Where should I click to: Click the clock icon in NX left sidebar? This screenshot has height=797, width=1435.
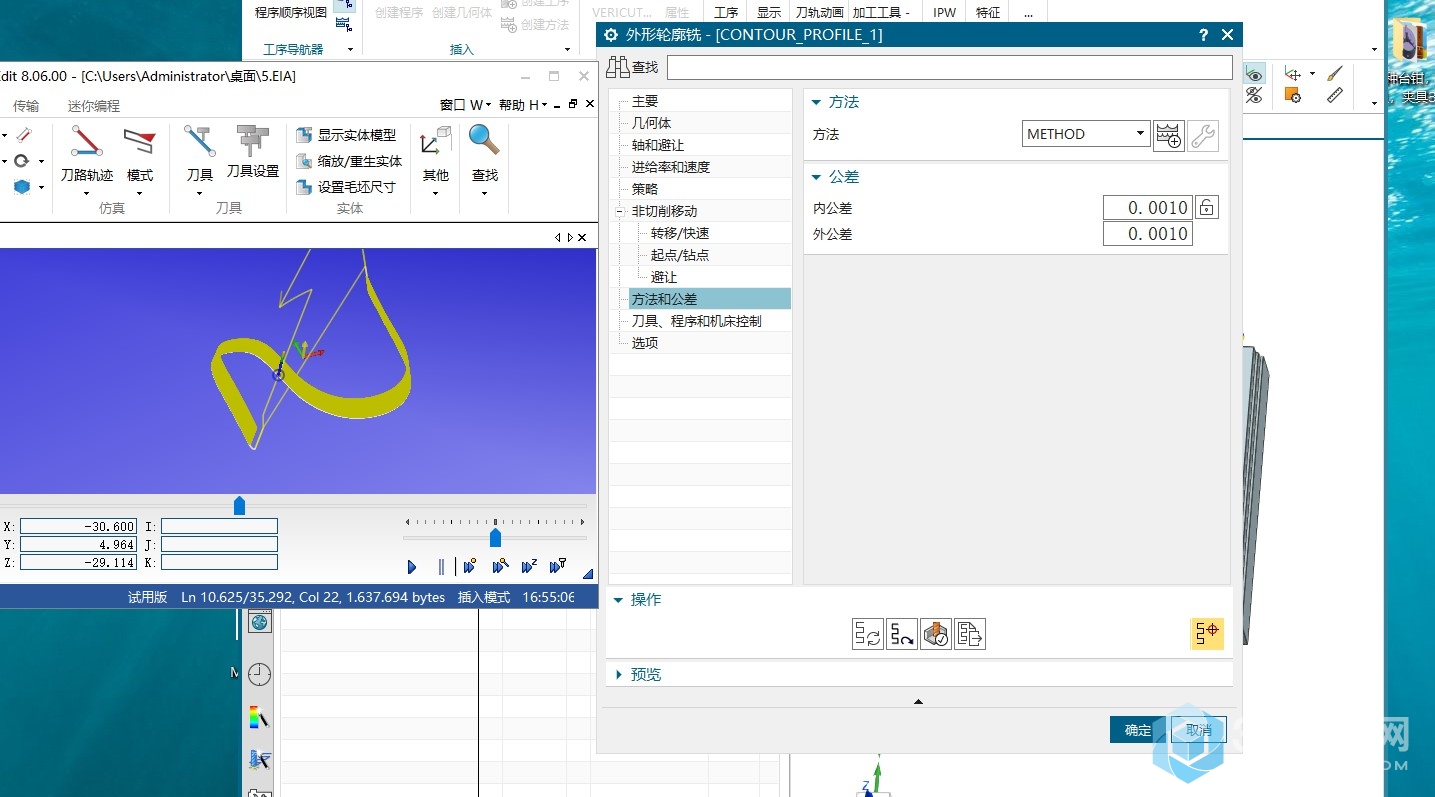[259, 674]
